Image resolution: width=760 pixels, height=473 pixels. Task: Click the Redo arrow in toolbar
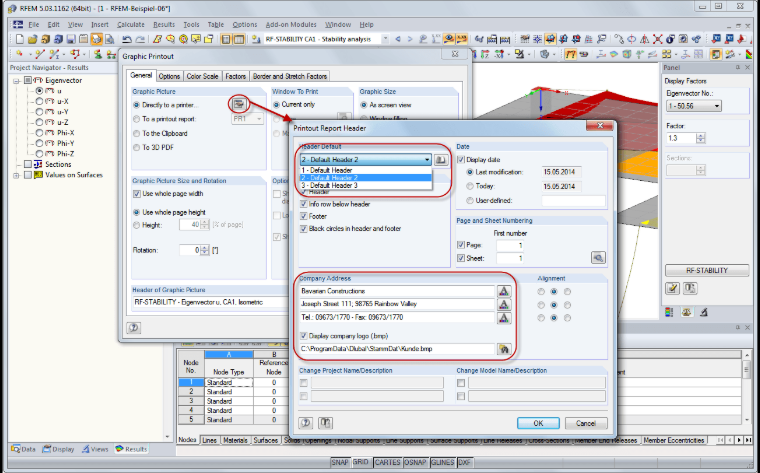pos(140,39)
